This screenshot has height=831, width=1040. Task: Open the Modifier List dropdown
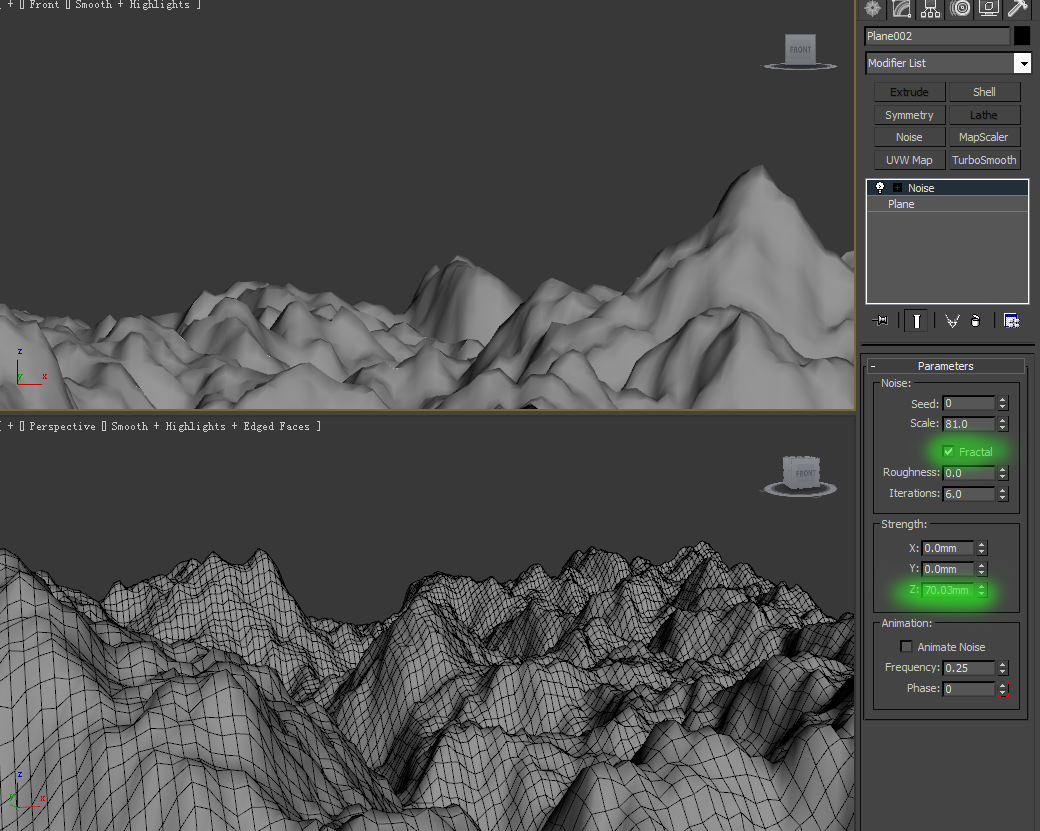pos(1022,63)
